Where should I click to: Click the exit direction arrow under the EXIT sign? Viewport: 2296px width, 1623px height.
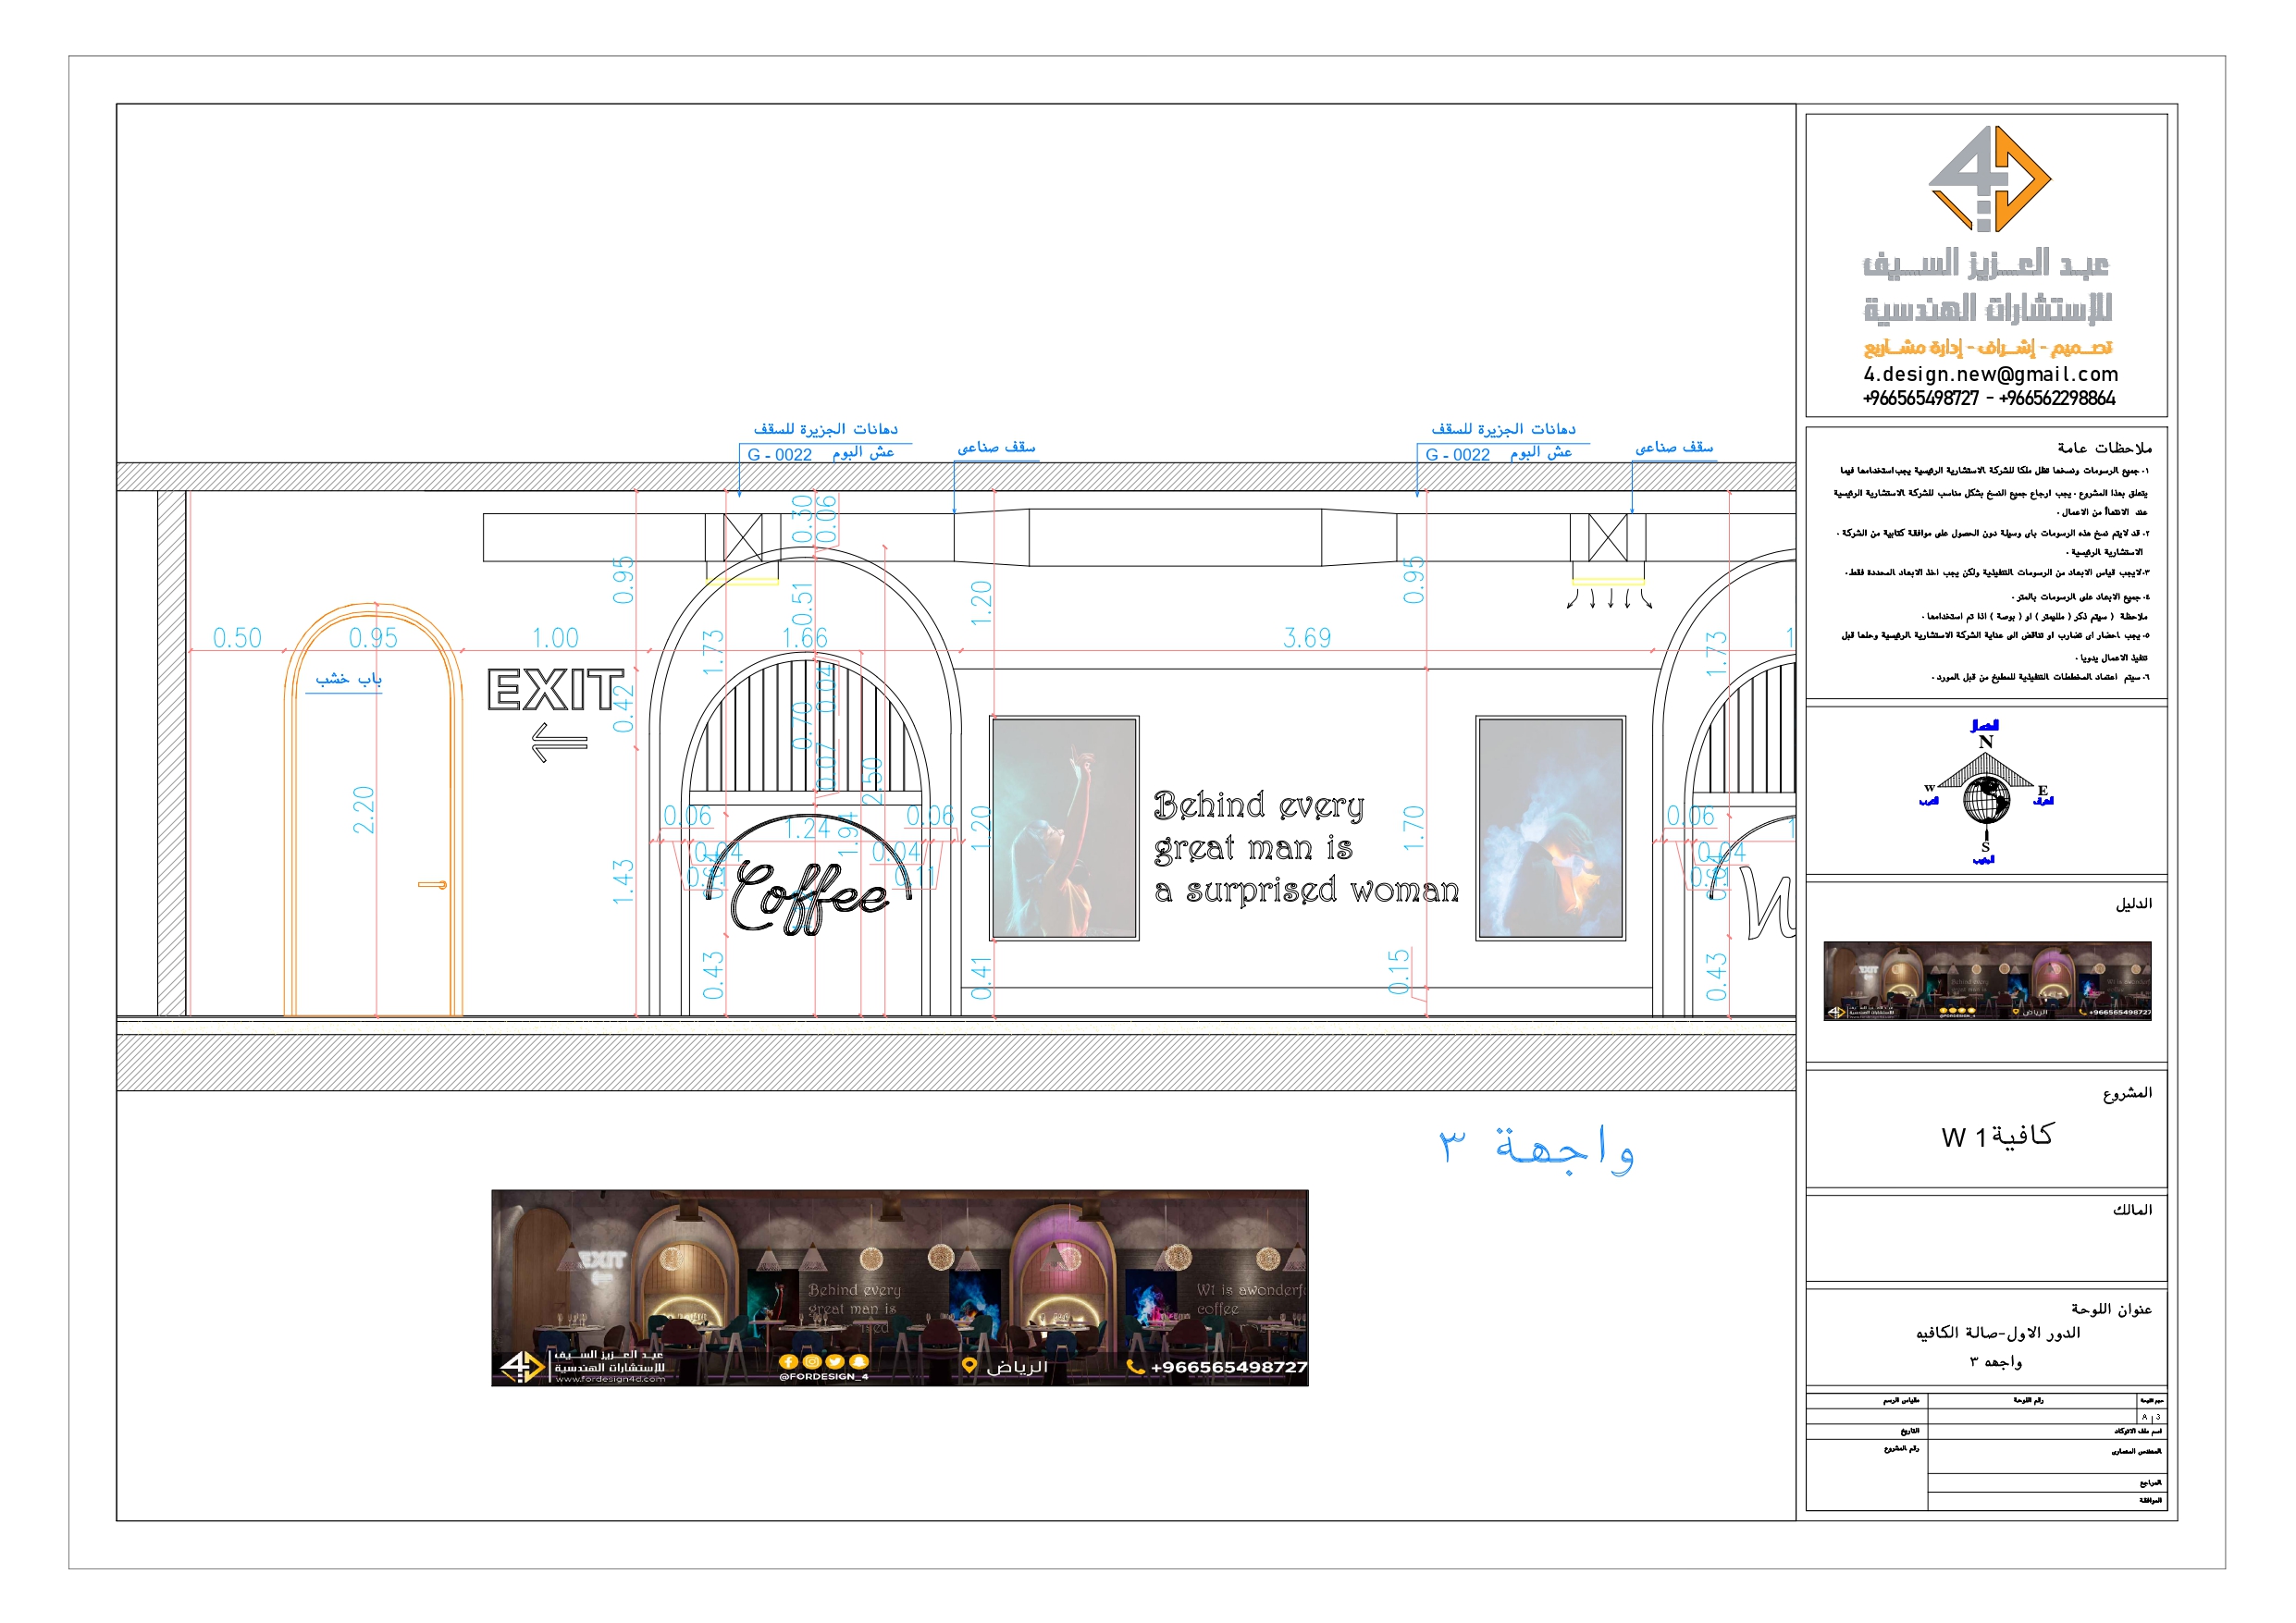click(559, 742)
